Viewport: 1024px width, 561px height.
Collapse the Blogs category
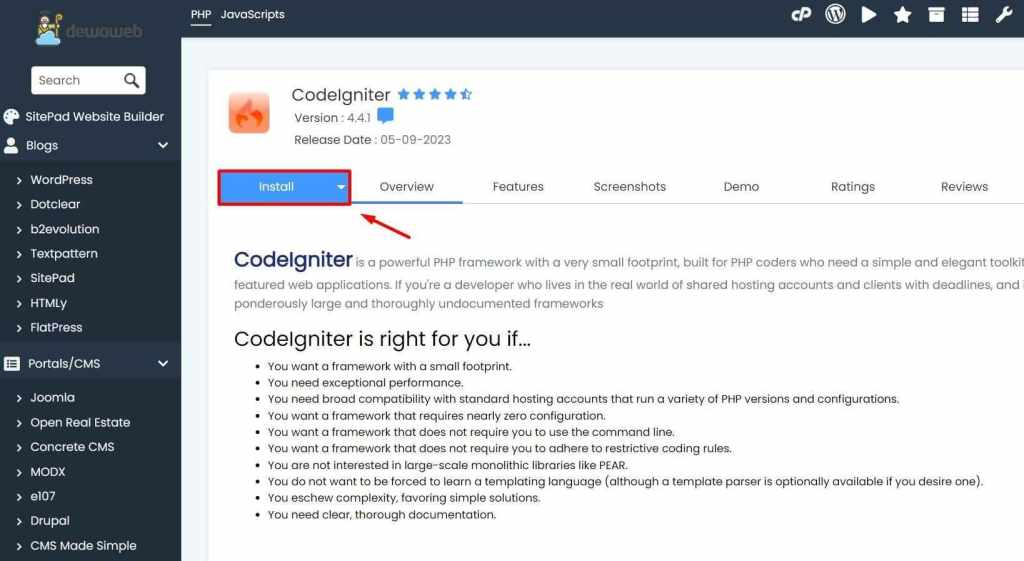pos(163,145)
